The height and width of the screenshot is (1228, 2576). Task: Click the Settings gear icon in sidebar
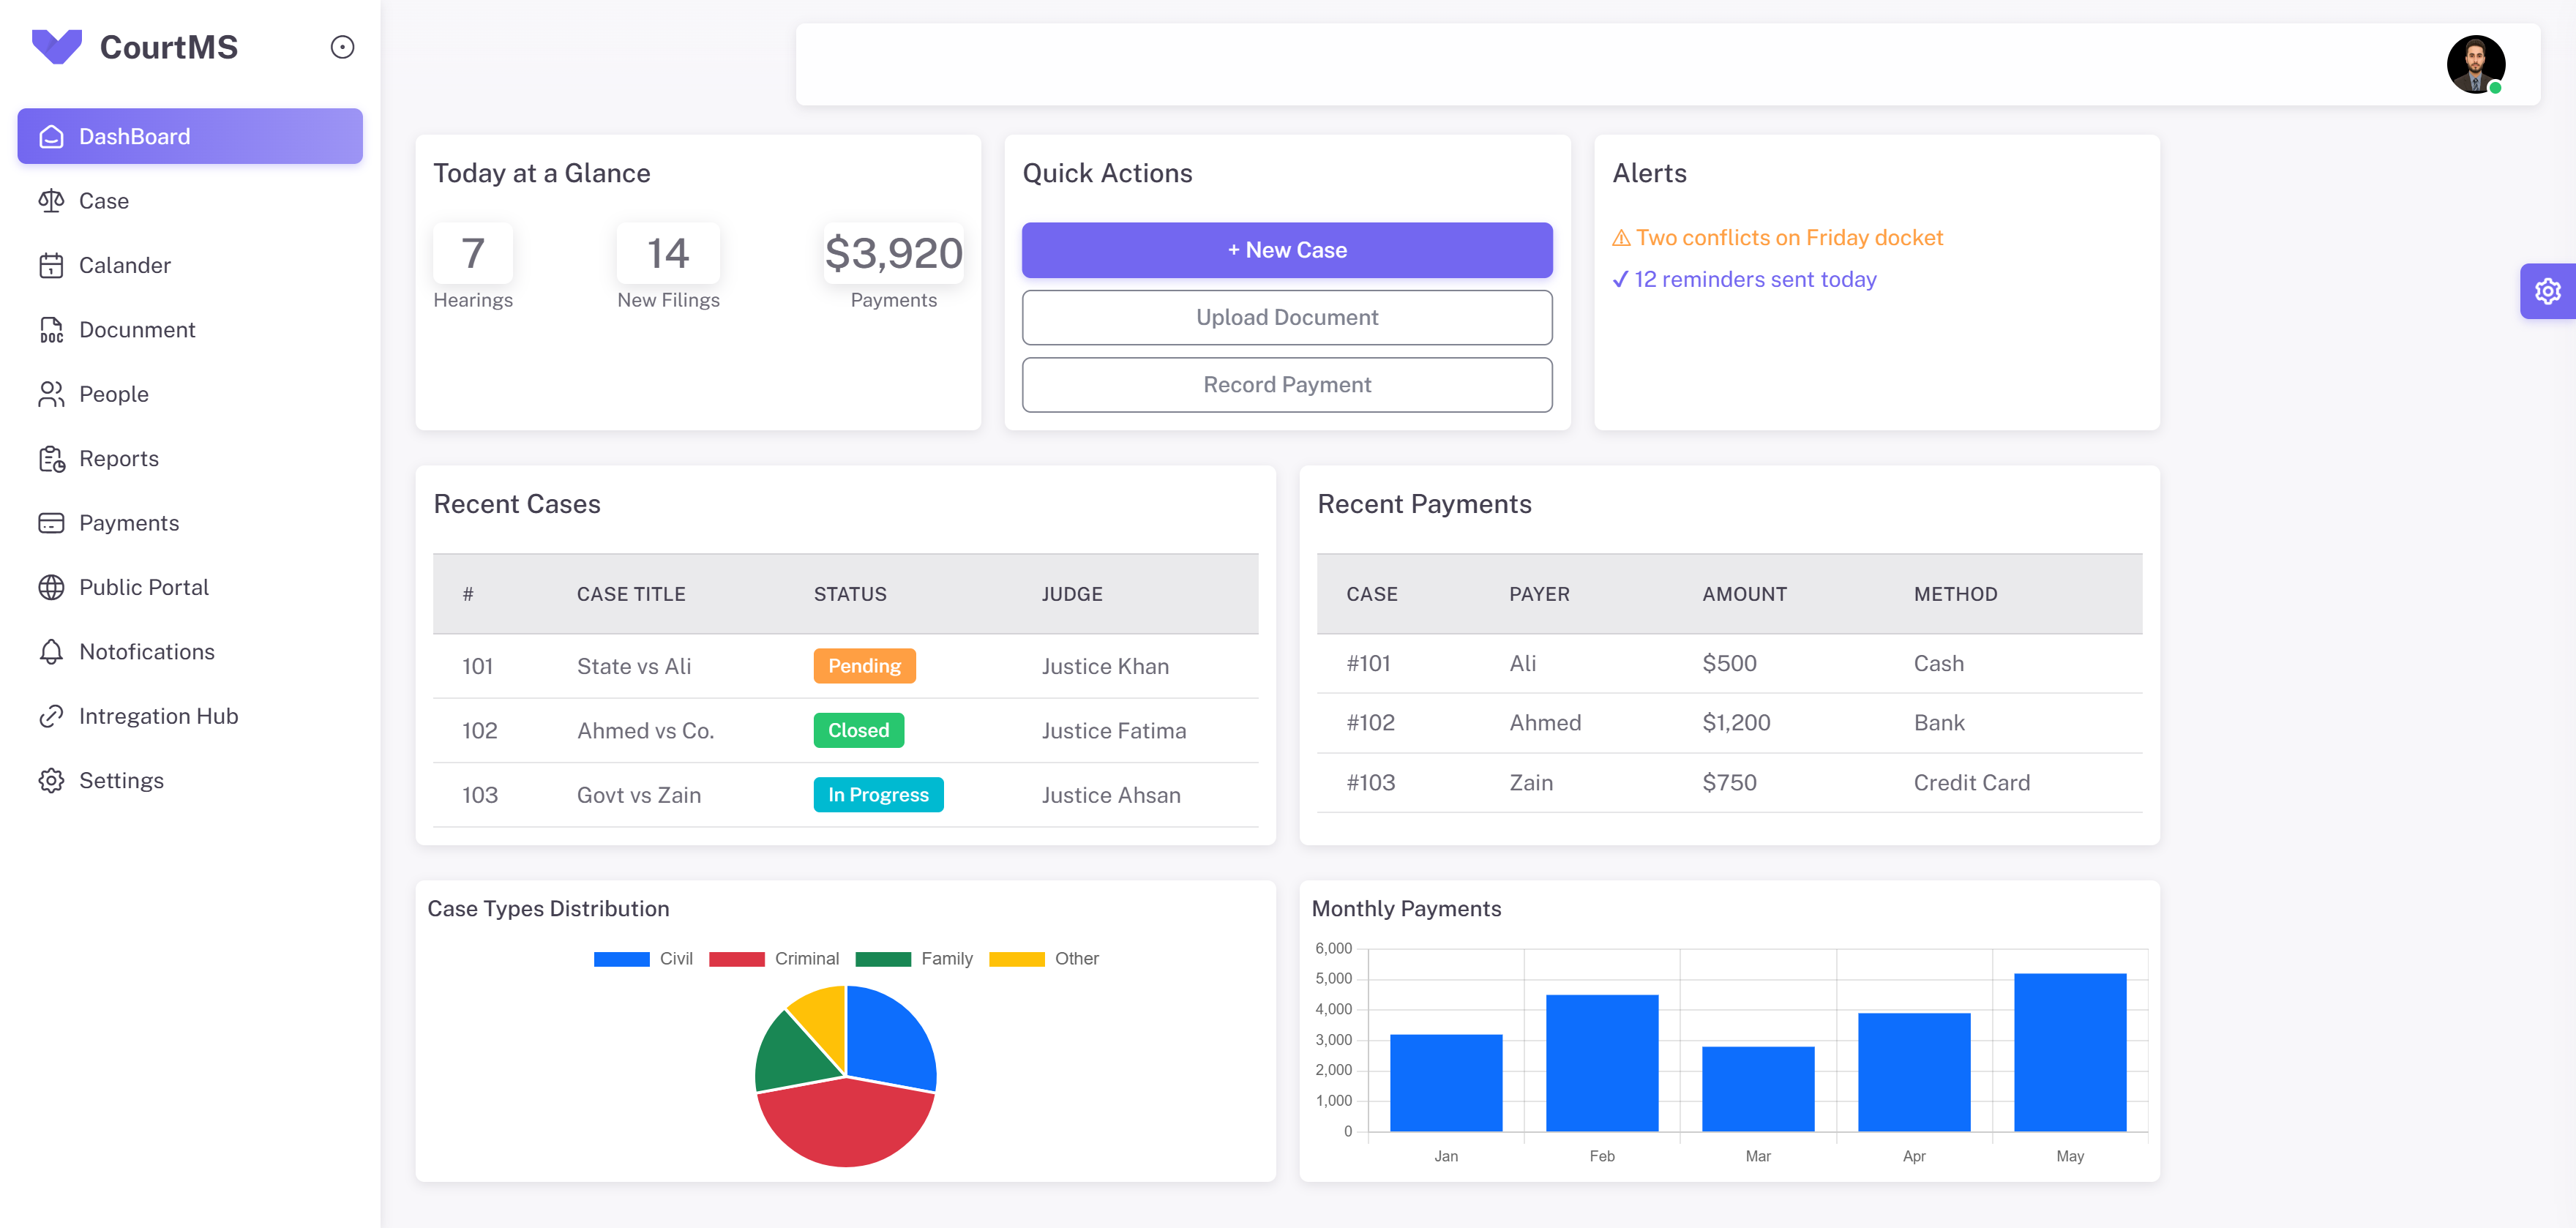pos(51,781)
